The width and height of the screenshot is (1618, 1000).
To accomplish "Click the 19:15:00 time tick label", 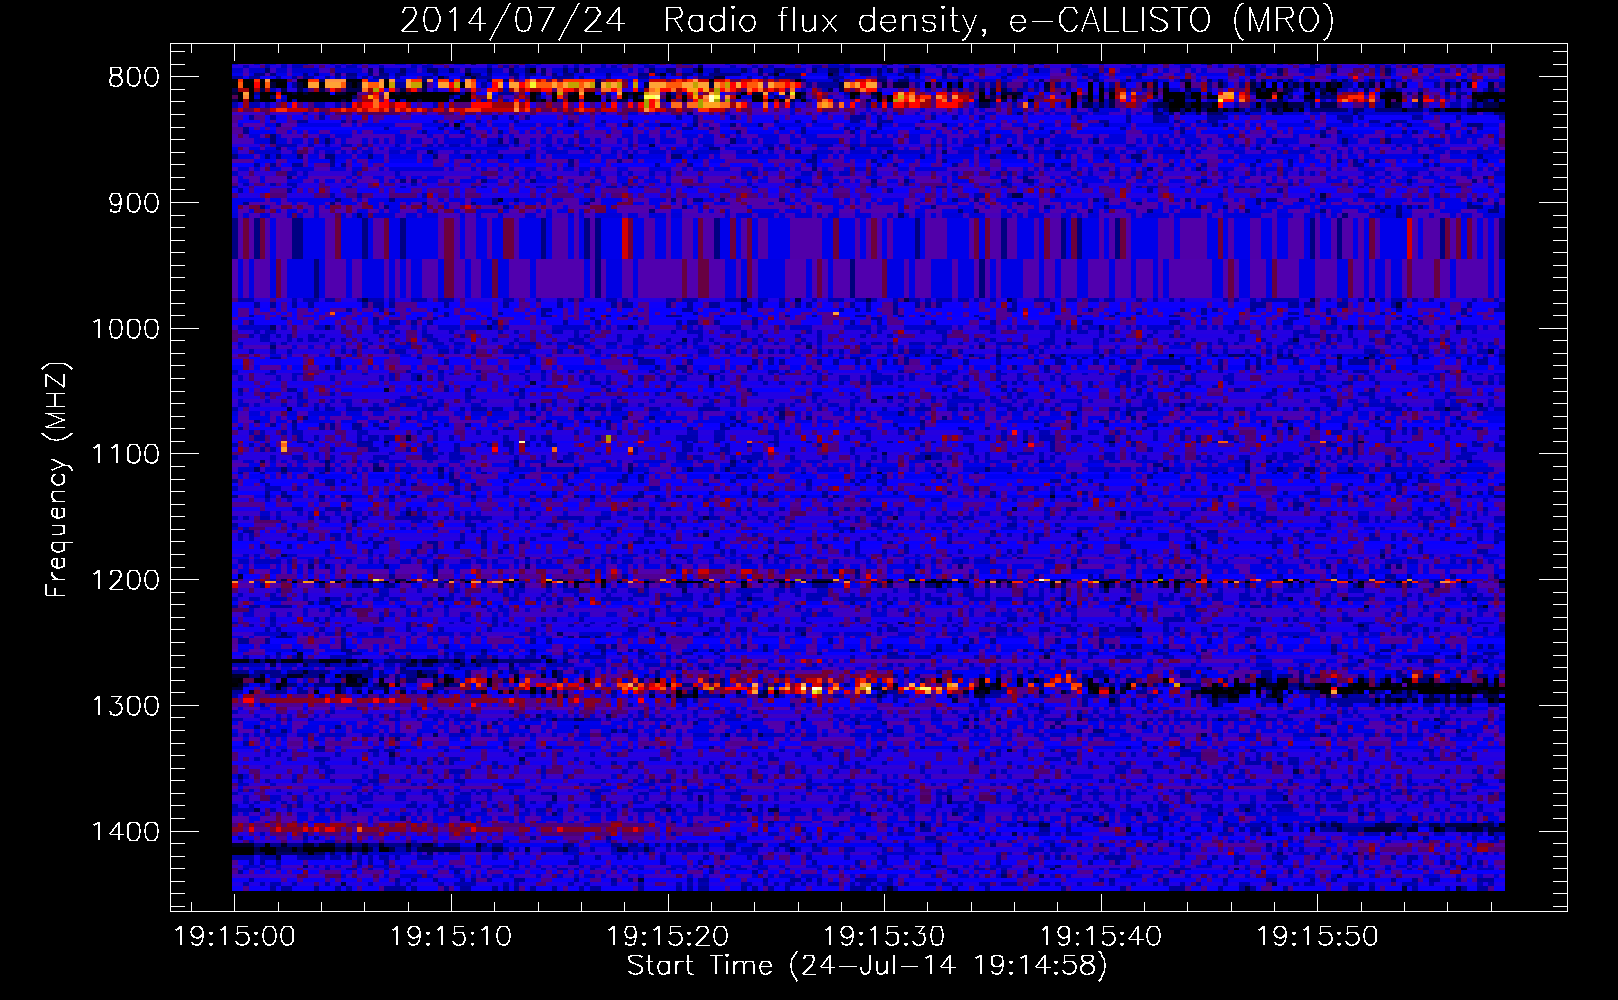I will [234, 937].
